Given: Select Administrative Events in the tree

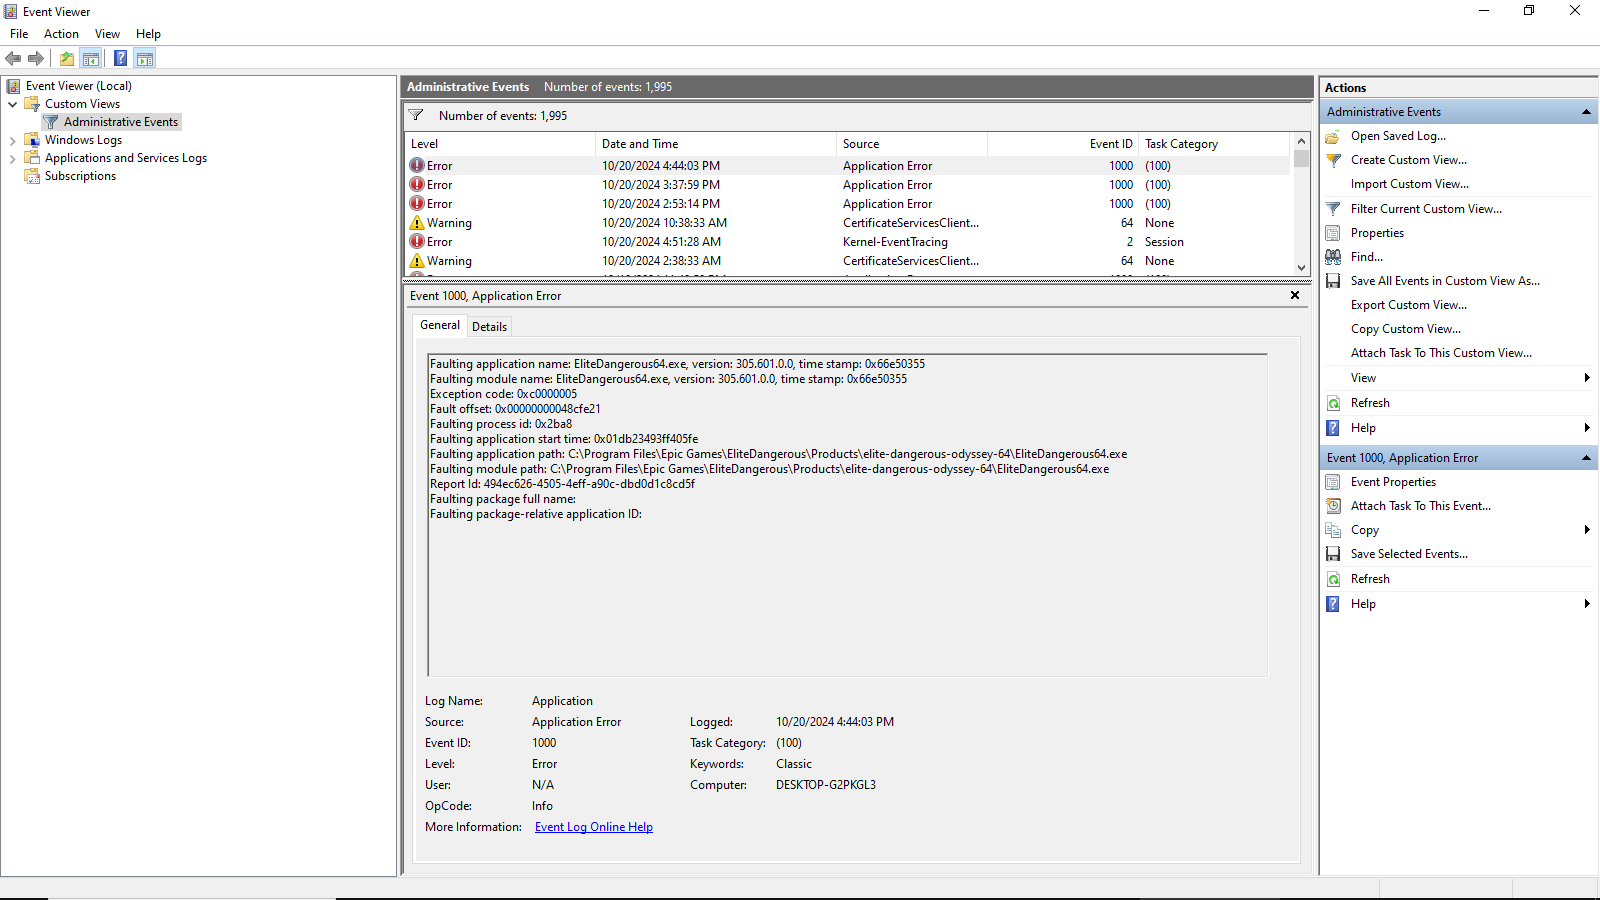Looking at the screenshot, I should 121,122.
